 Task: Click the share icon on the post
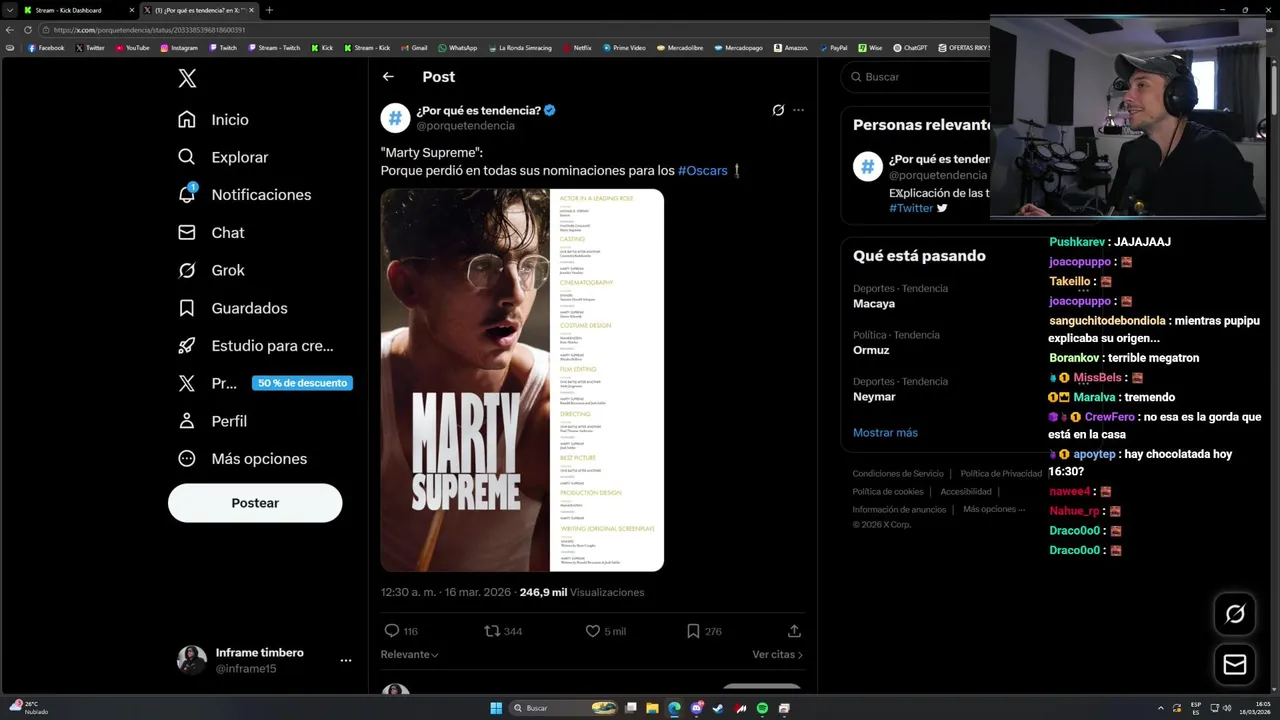click(794, 631)
